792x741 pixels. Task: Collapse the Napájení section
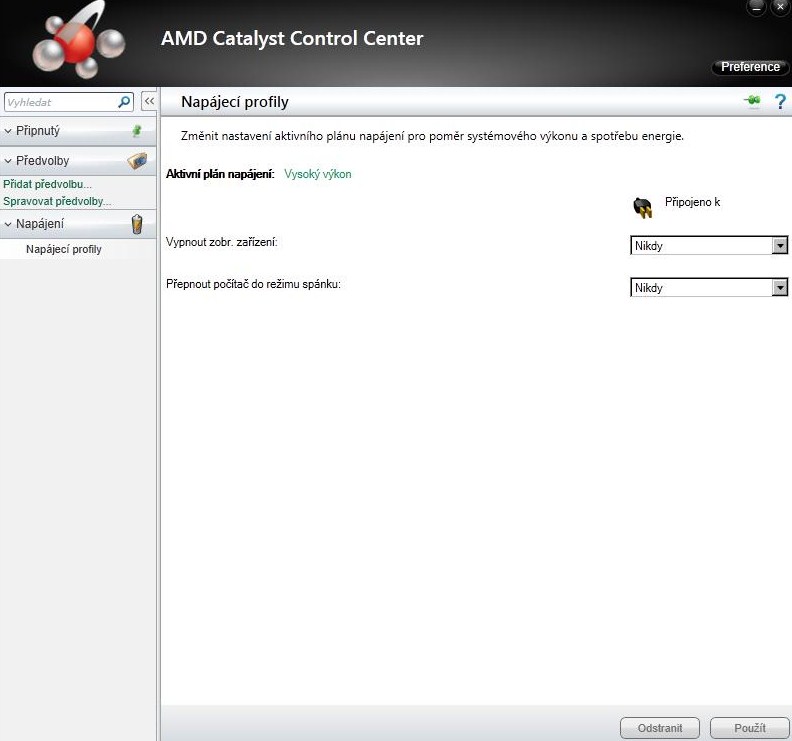8,224
